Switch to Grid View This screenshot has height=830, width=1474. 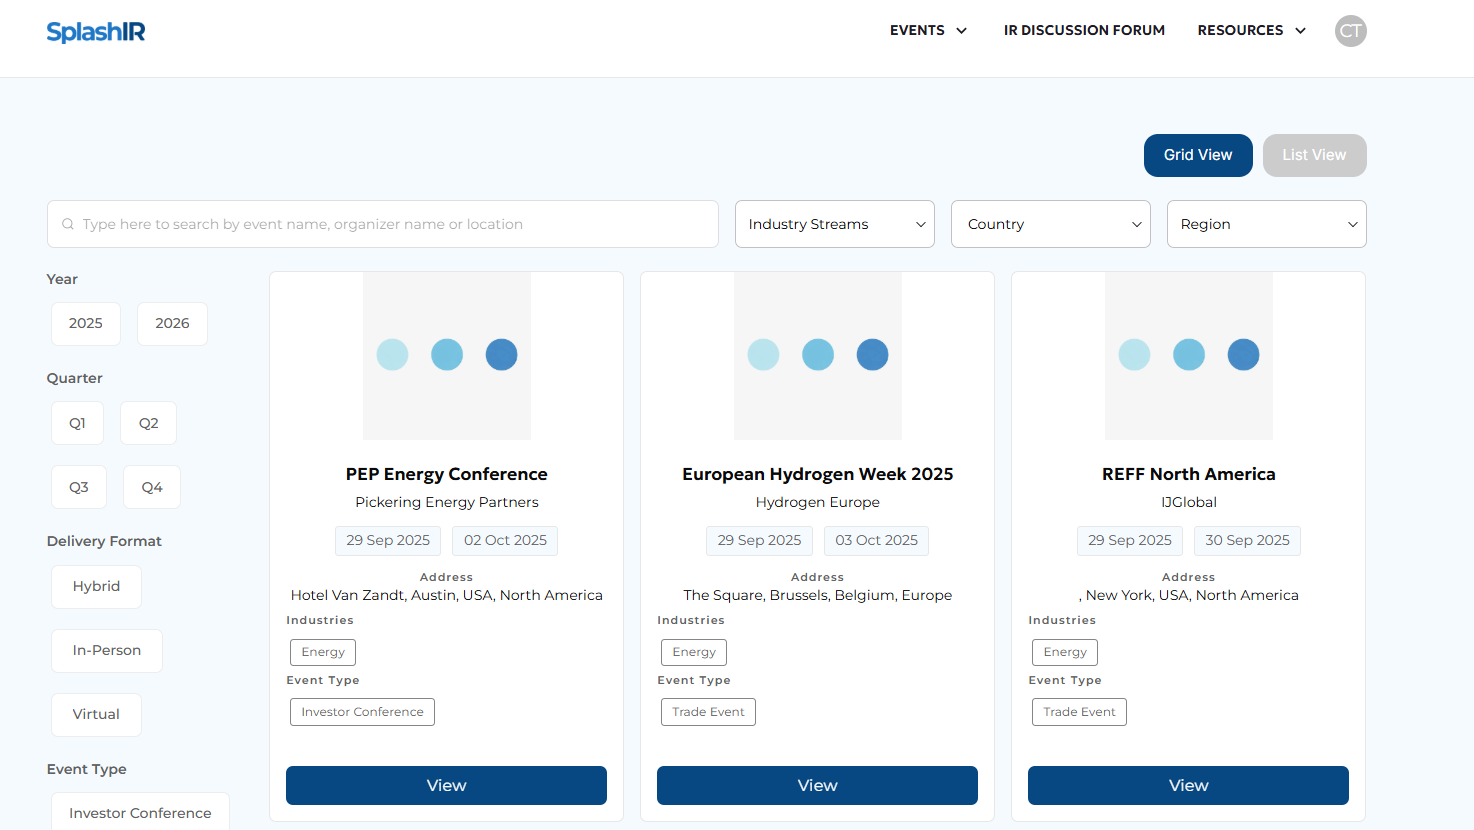[1198, 155]
